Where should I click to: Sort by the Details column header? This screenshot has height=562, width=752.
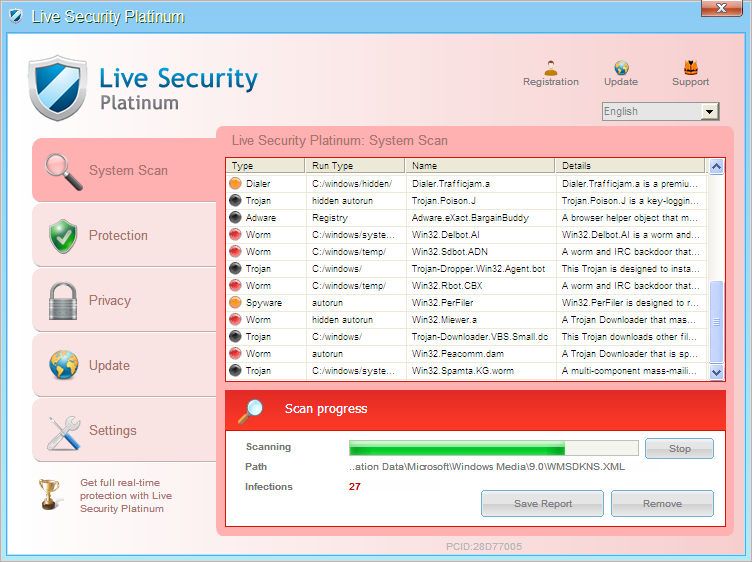(x=631, y=166)
